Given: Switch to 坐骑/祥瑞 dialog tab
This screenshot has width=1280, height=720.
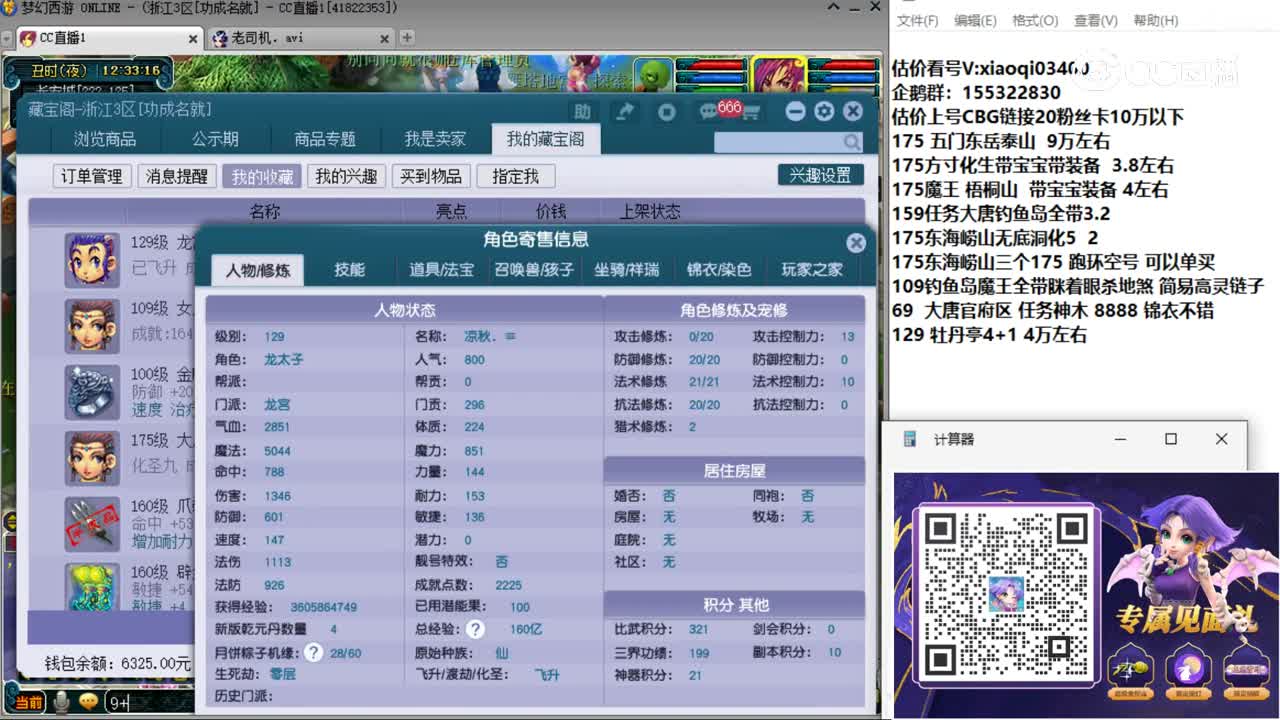Looking at the screenshot, I should click(627, 270).
